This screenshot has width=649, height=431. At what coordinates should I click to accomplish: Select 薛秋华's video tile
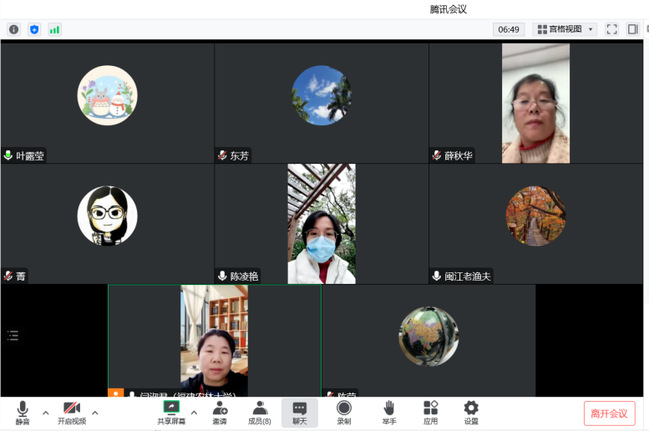point(535,103)
